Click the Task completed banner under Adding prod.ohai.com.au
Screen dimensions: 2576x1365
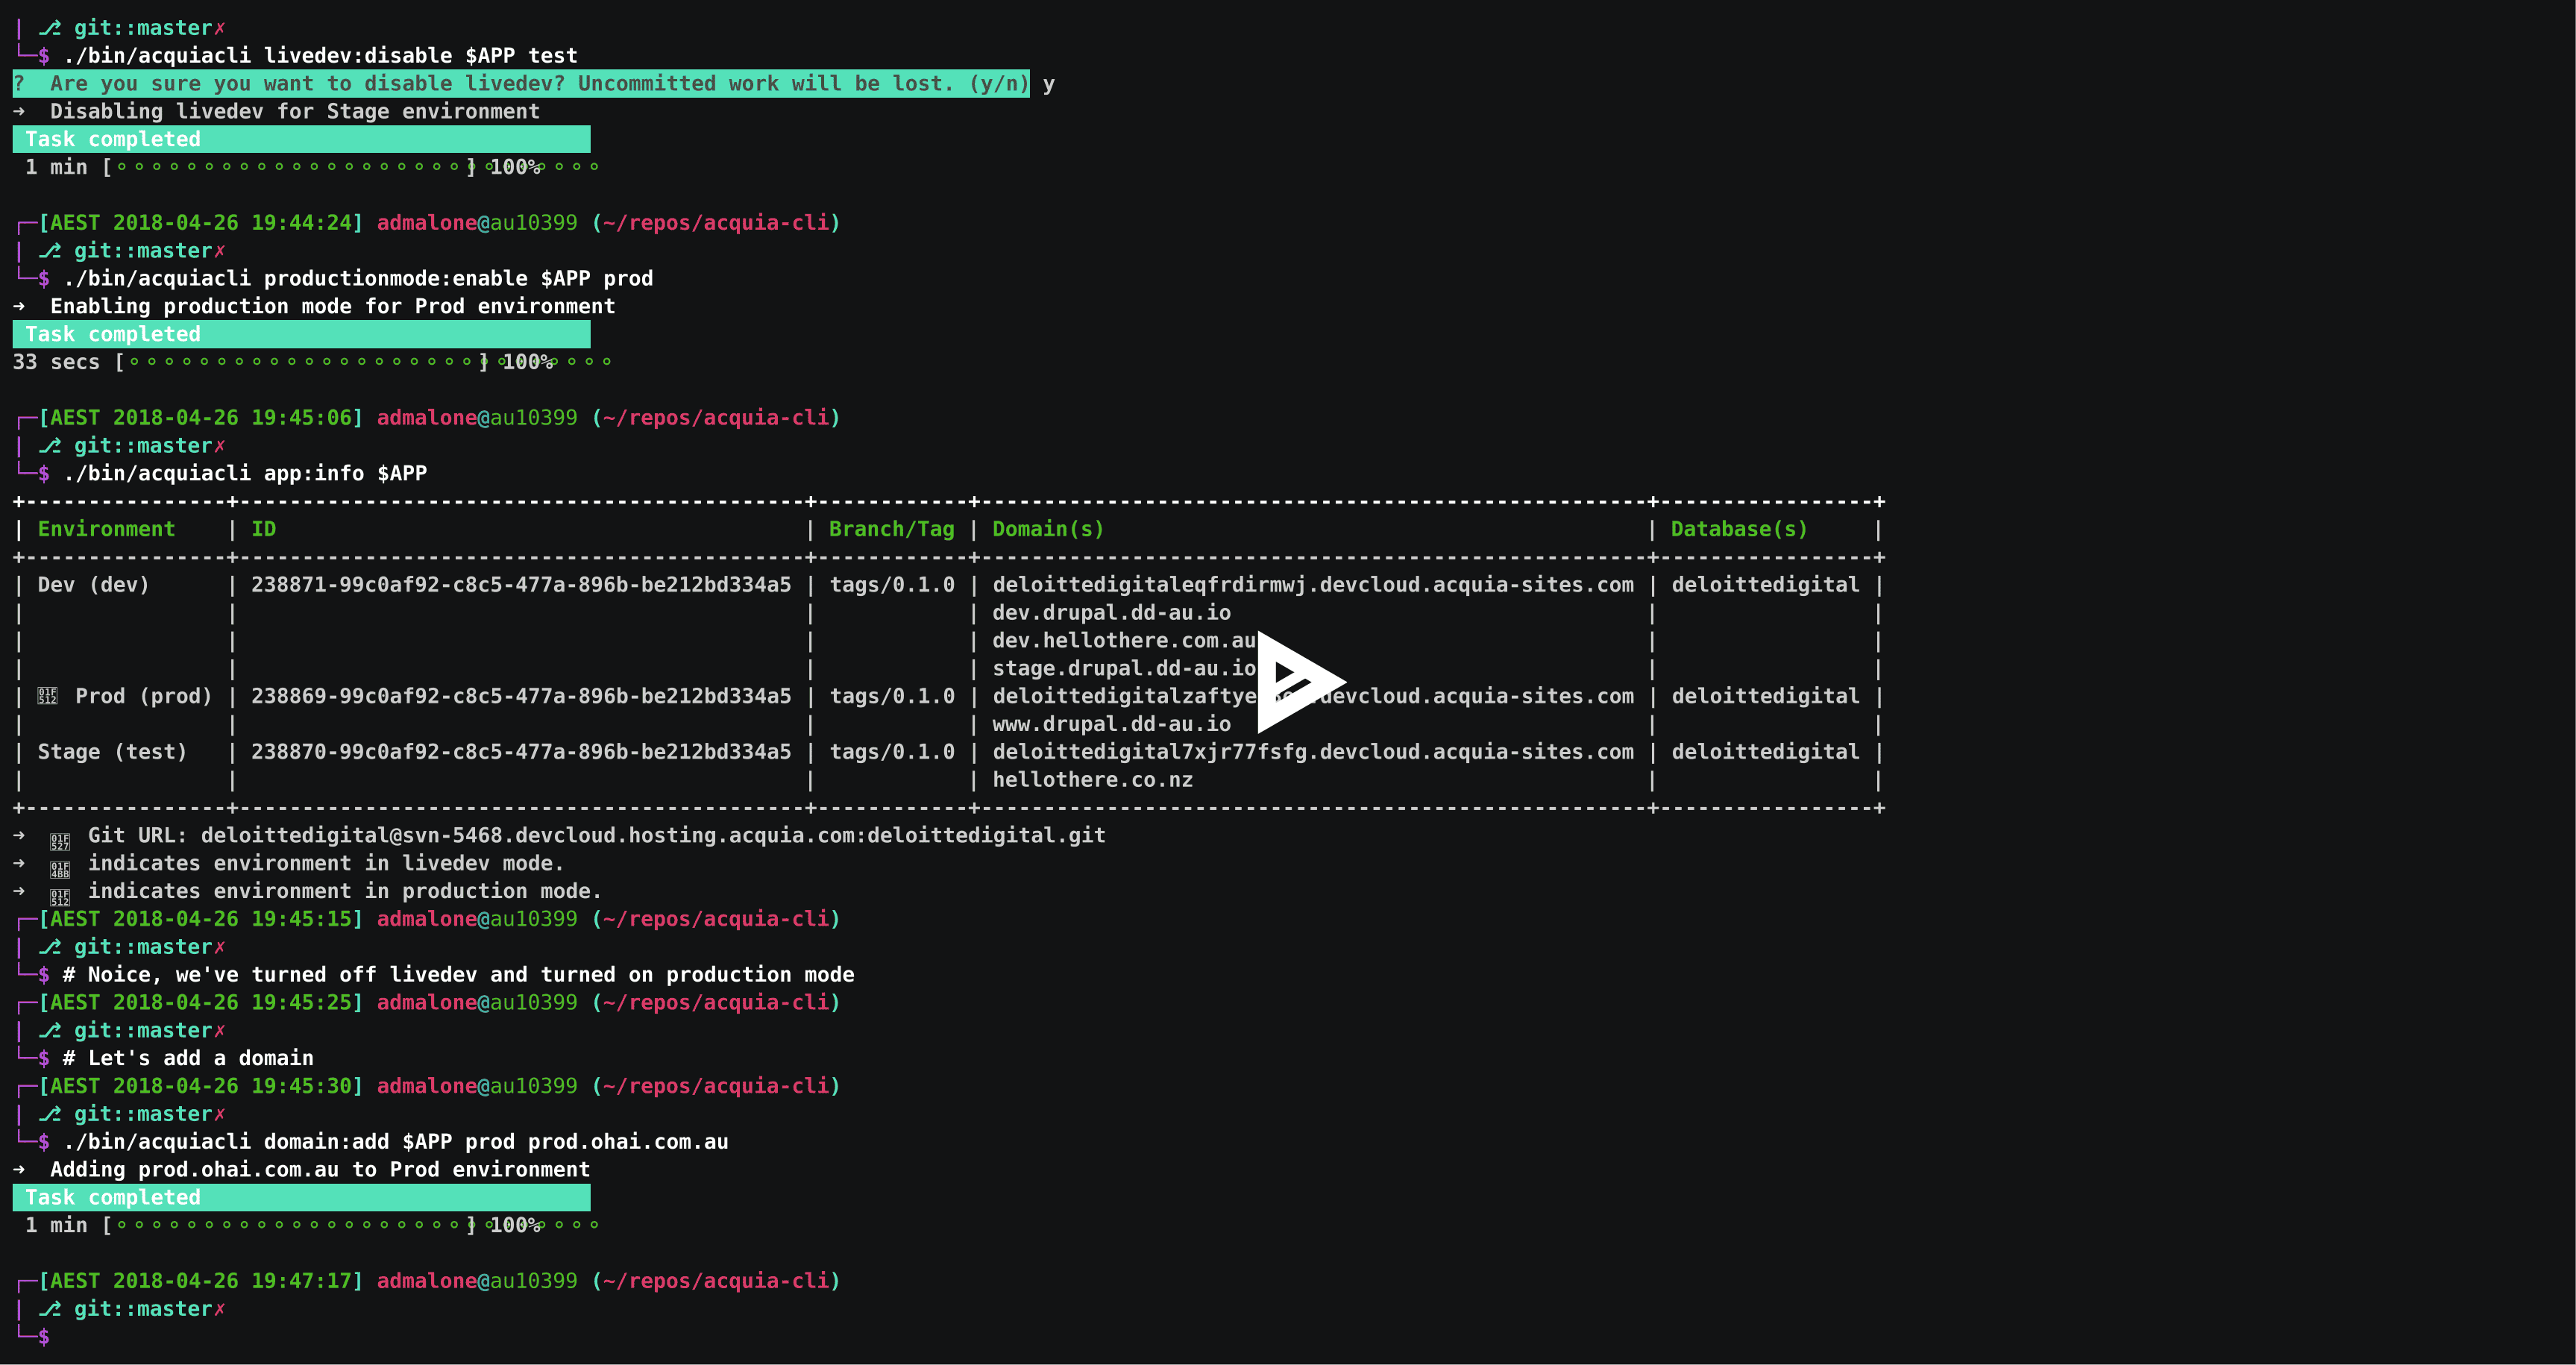(x=301, y=1197)
